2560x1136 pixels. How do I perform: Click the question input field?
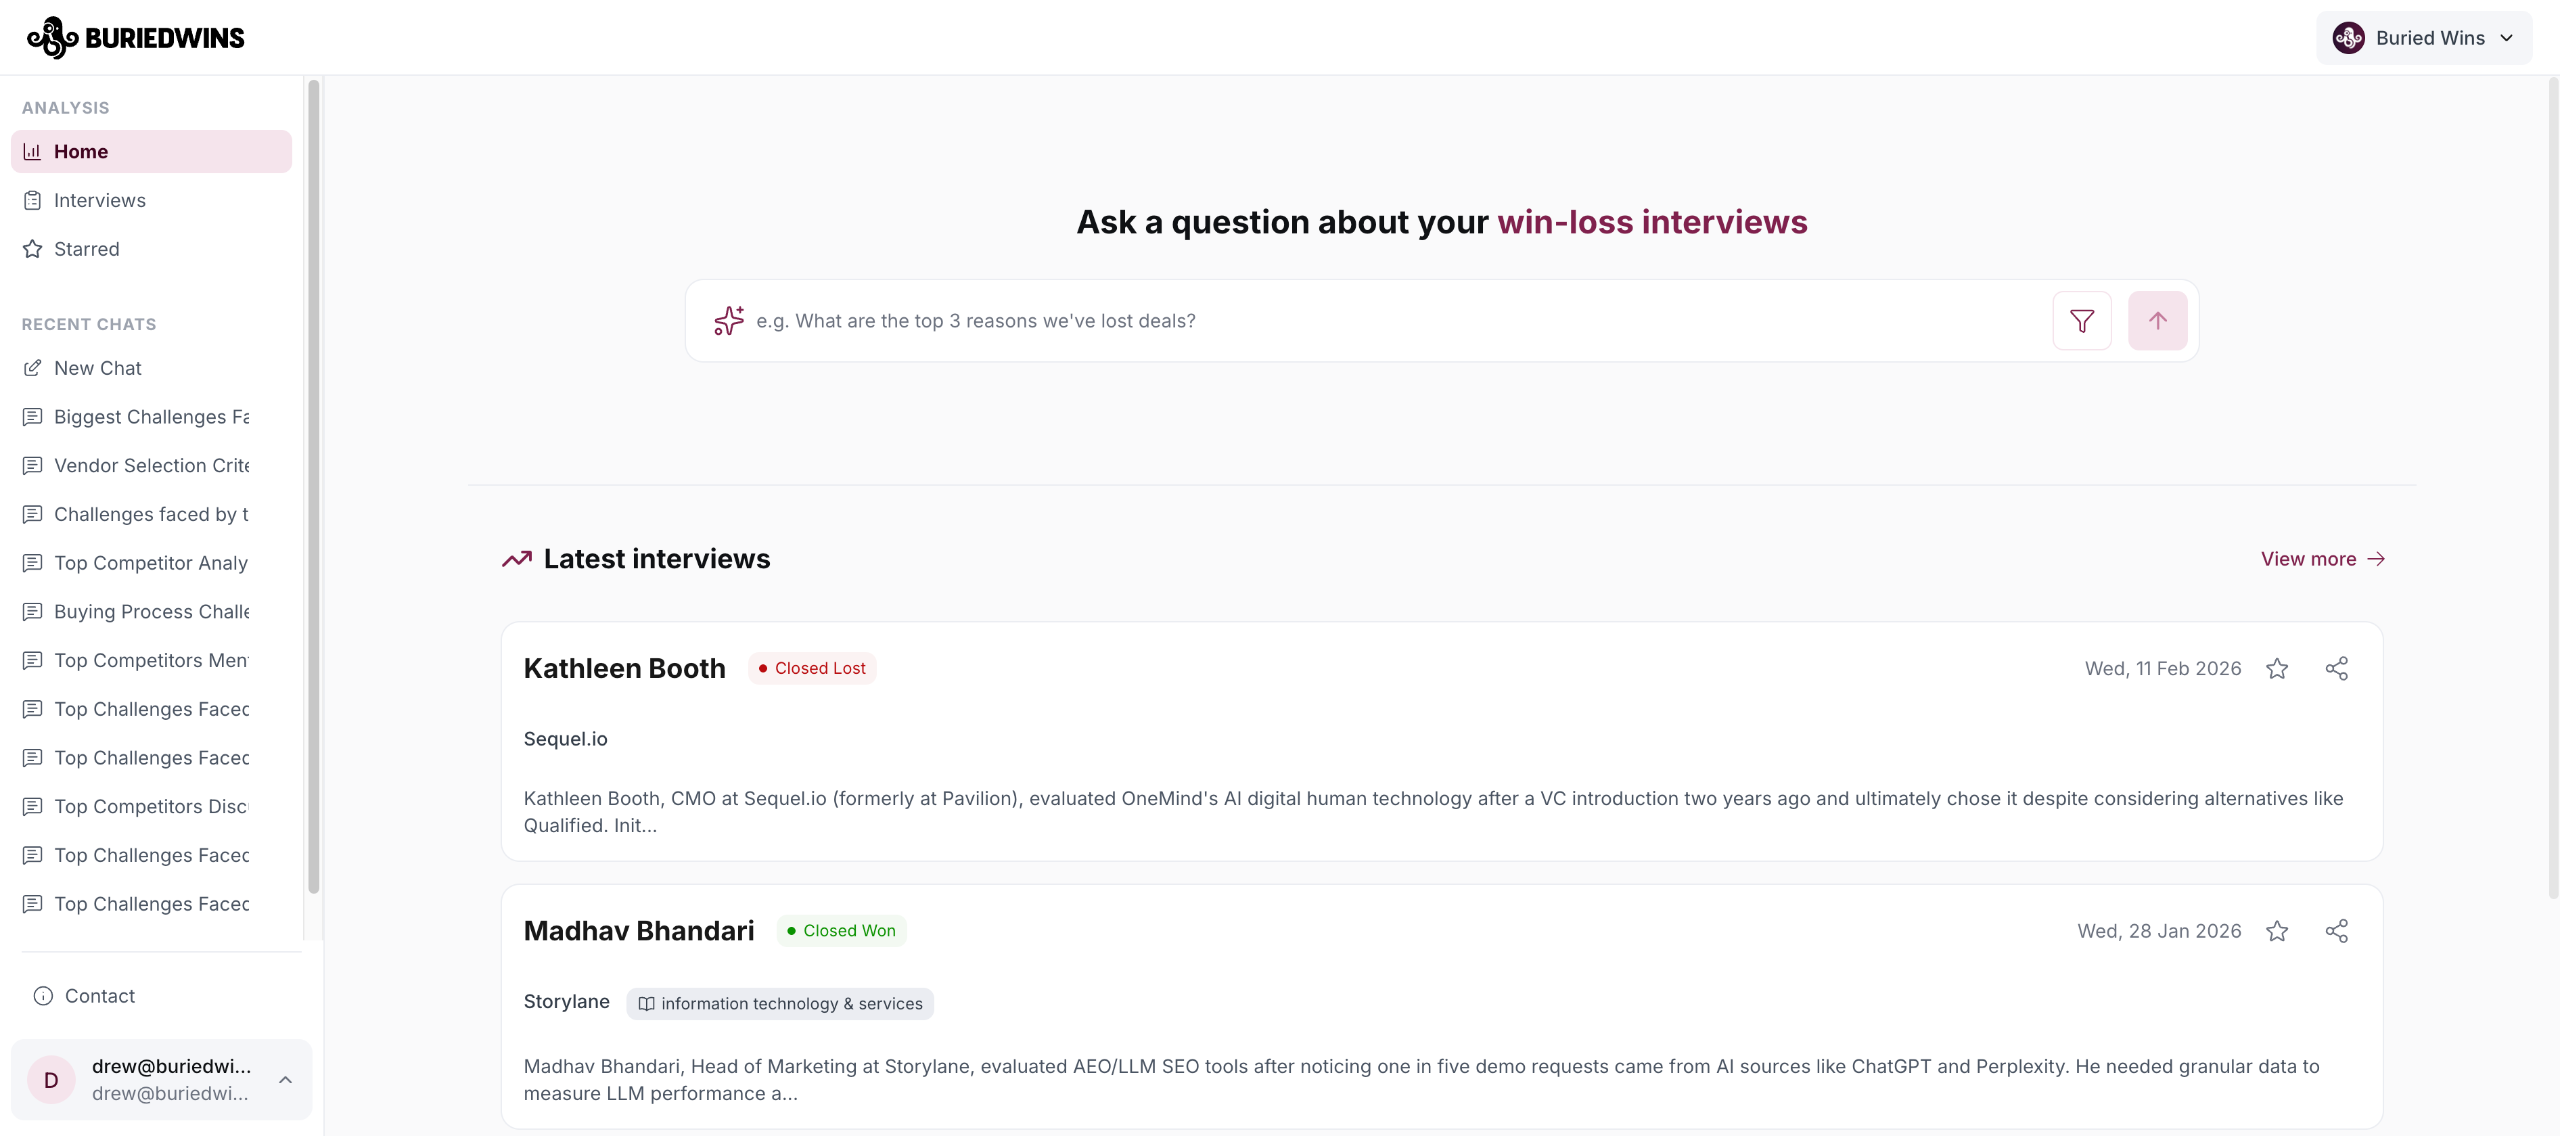click(1390, 321)
